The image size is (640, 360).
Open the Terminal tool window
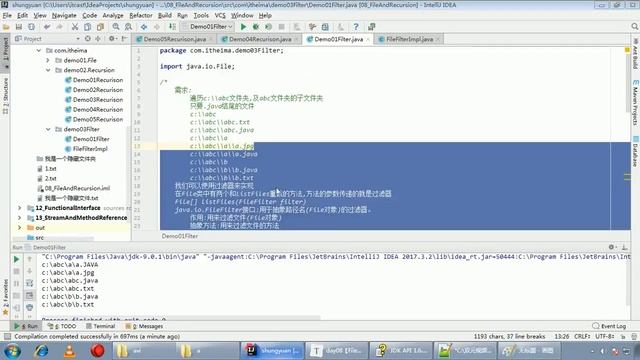point(100,326)
